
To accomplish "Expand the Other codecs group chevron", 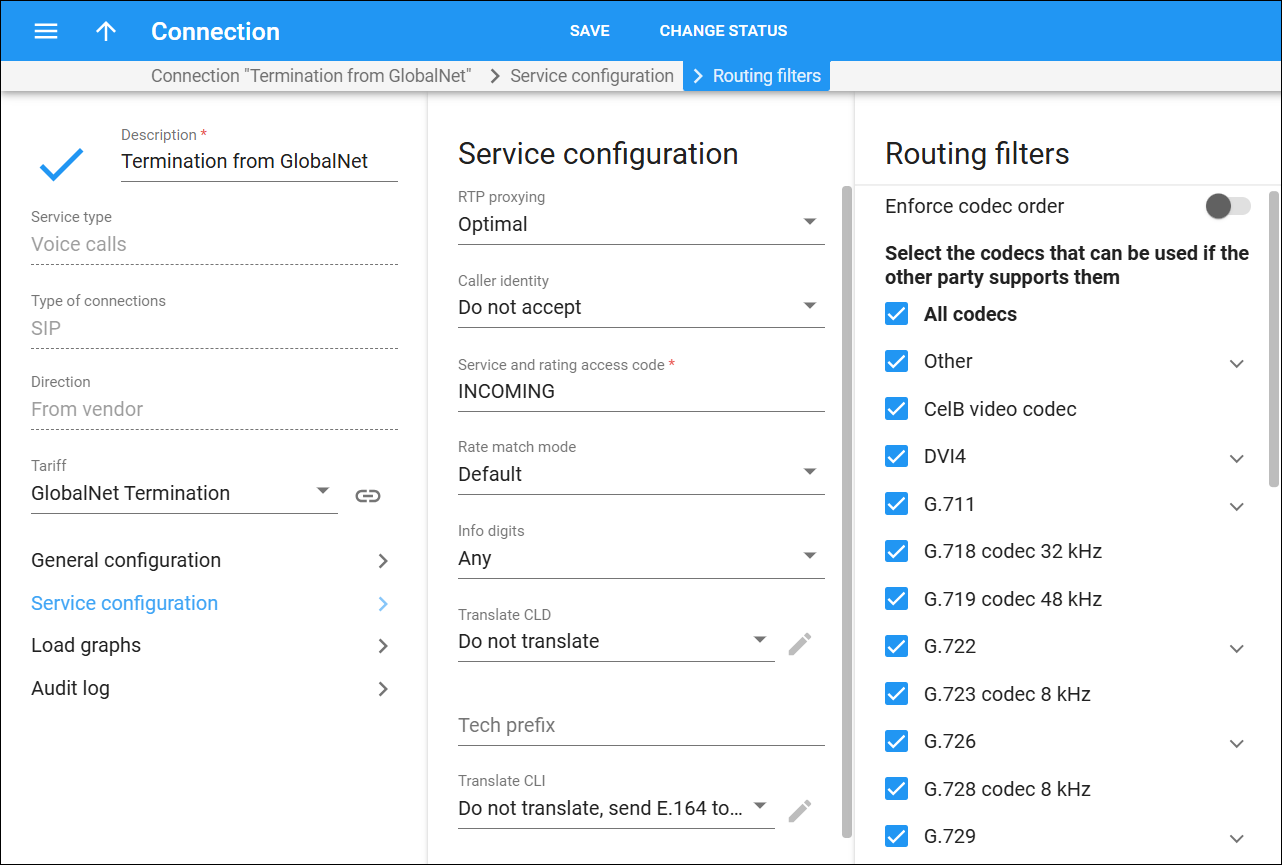I will (x=1237, y=363).
